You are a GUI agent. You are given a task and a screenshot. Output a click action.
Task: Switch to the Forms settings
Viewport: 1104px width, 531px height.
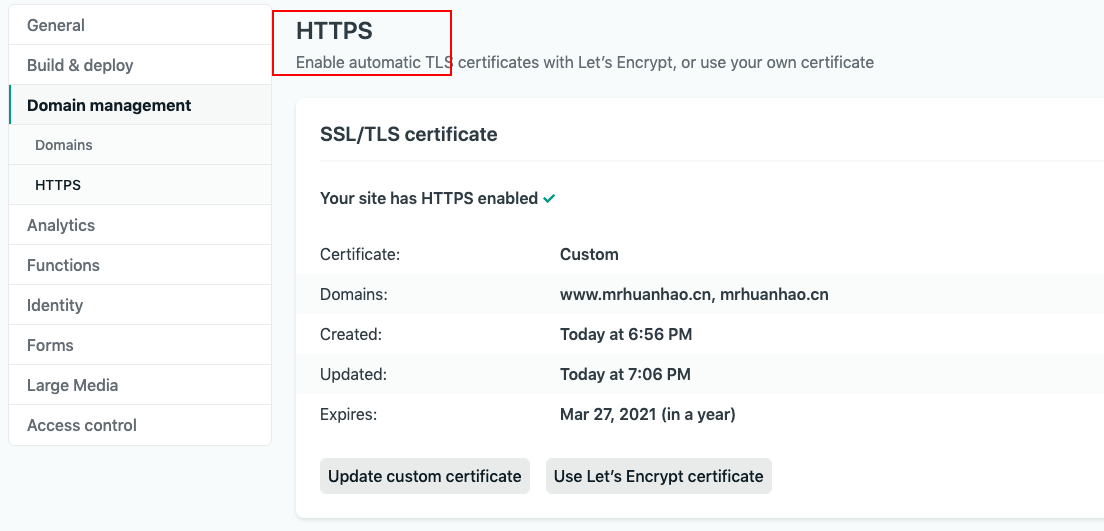pyautogui.click(x=50, y=345)
